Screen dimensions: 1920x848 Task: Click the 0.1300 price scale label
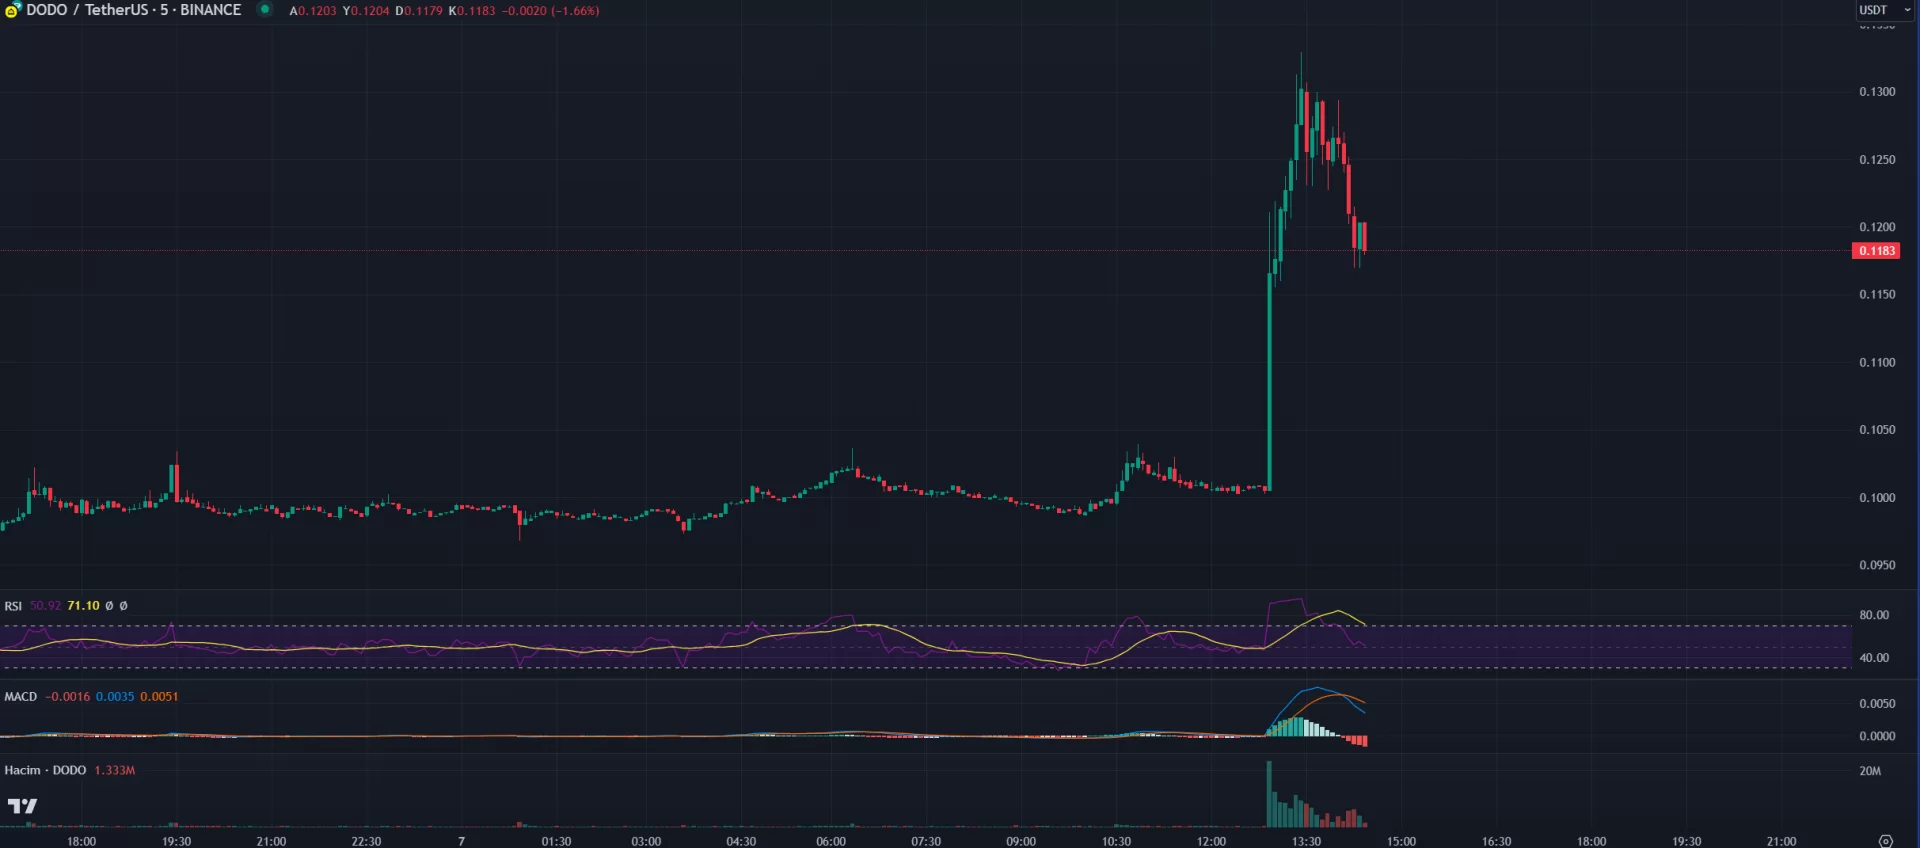(1877, 92)
